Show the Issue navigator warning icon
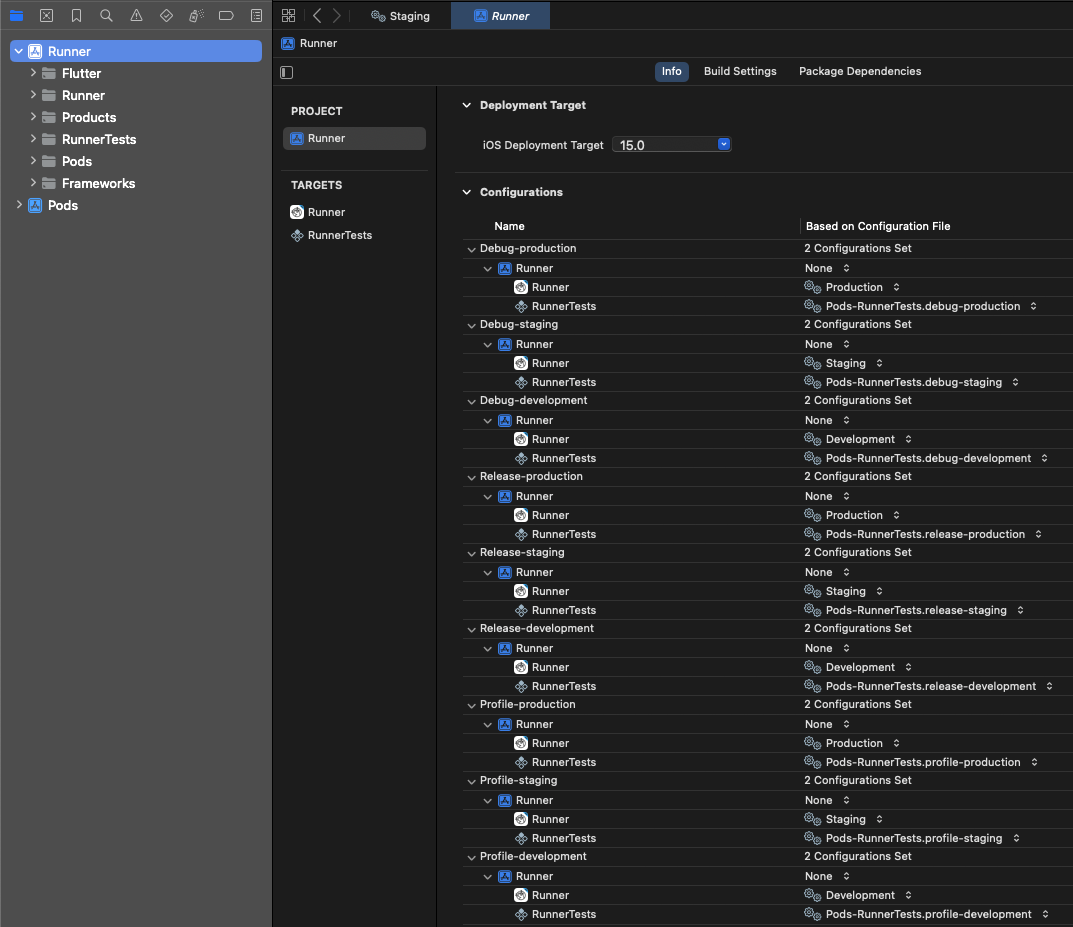This screenshot has height=927, width=1073. (x=136, y=16)
